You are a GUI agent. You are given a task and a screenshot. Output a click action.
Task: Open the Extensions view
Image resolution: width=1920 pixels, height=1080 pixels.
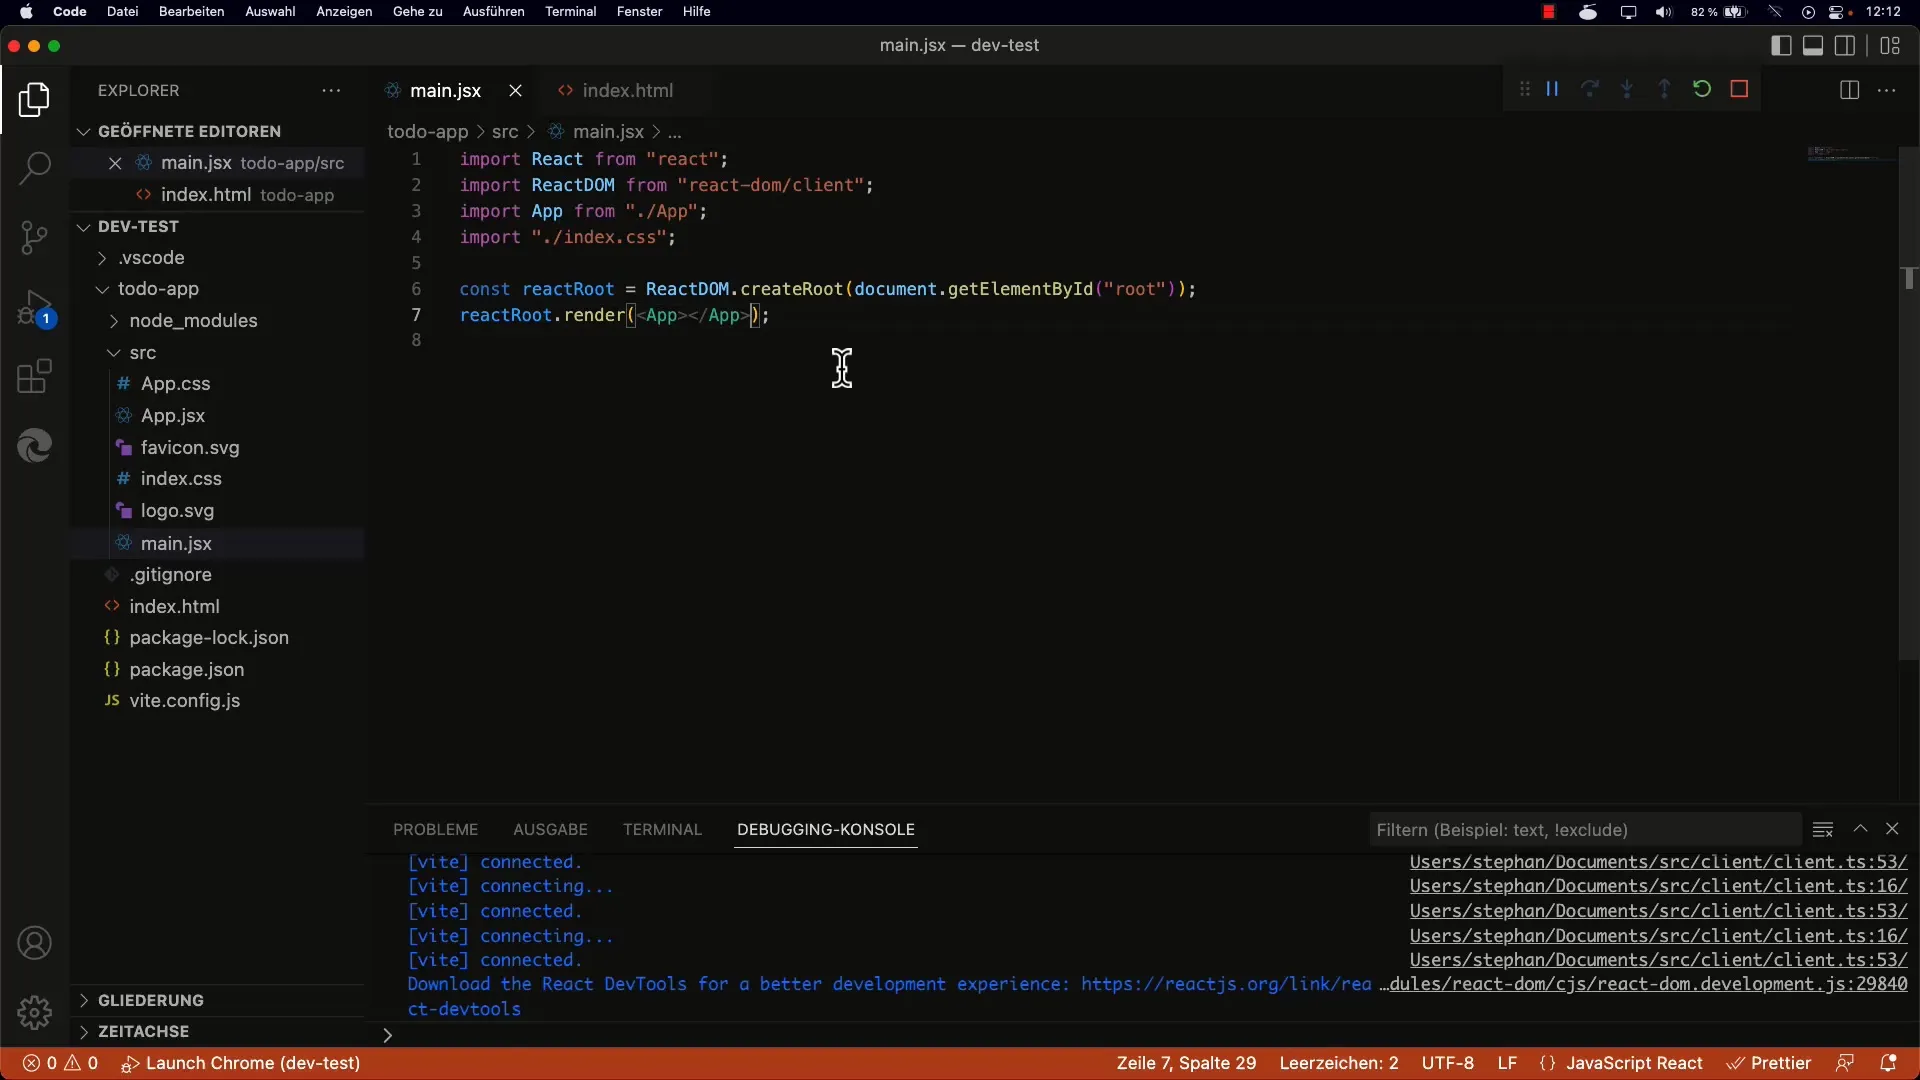pyautogui.click(x=34, y=376)
